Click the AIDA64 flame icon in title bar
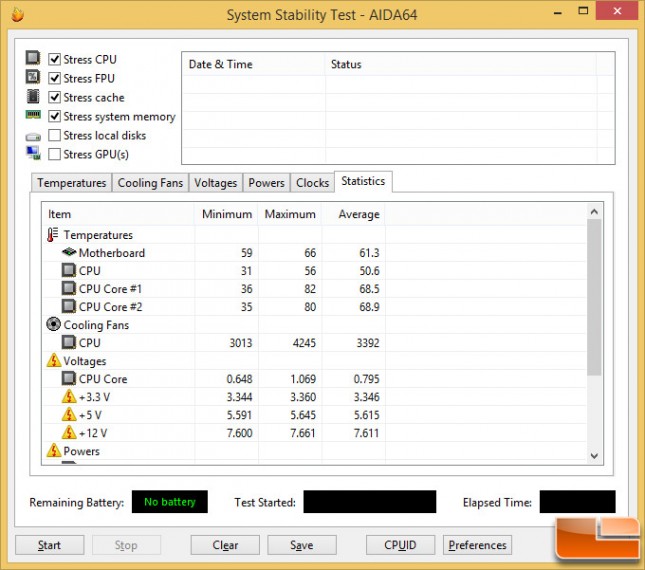The height and width of the screenshot is (570, 645). (17, 14)
